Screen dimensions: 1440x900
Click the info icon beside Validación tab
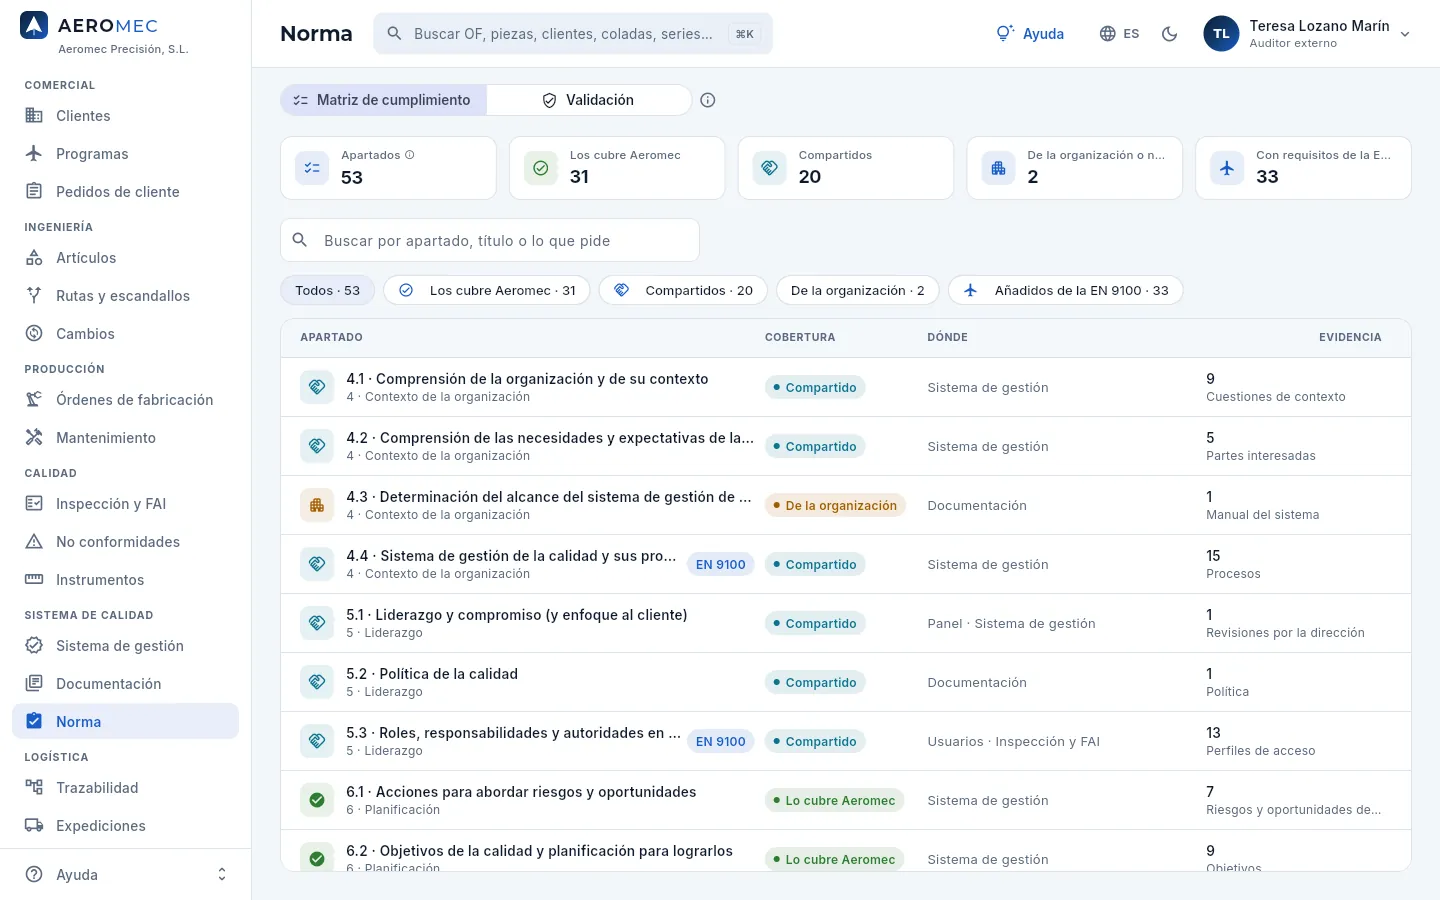click(708, 100)
